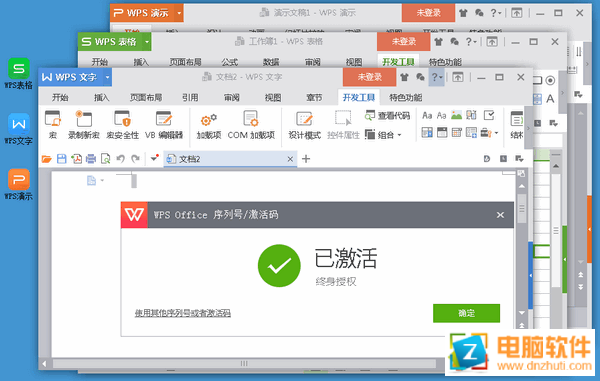Image resolution: width=600 pixels, height=381 pixels.
Task: Open 引用 references tab
Action: tap(190, 98)
